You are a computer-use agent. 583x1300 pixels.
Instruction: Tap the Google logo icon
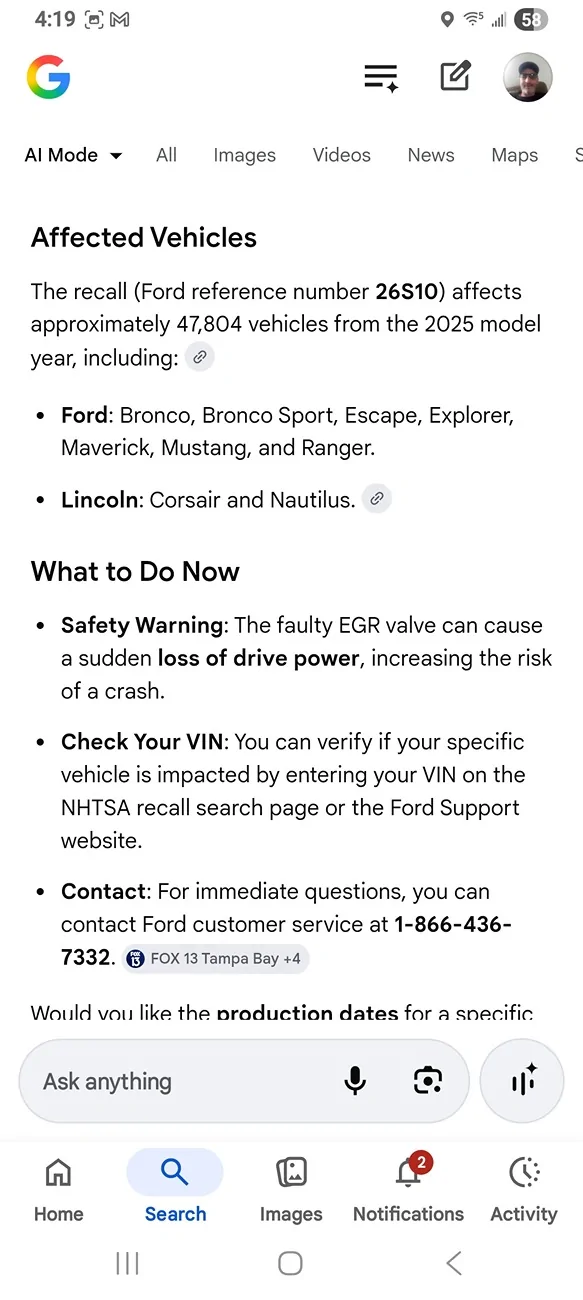click(x=48, y=77)
